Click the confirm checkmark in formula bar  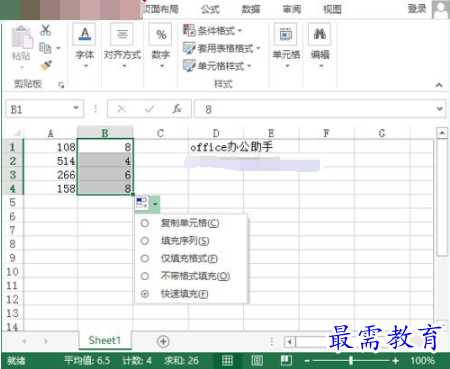tap(150, 109)
